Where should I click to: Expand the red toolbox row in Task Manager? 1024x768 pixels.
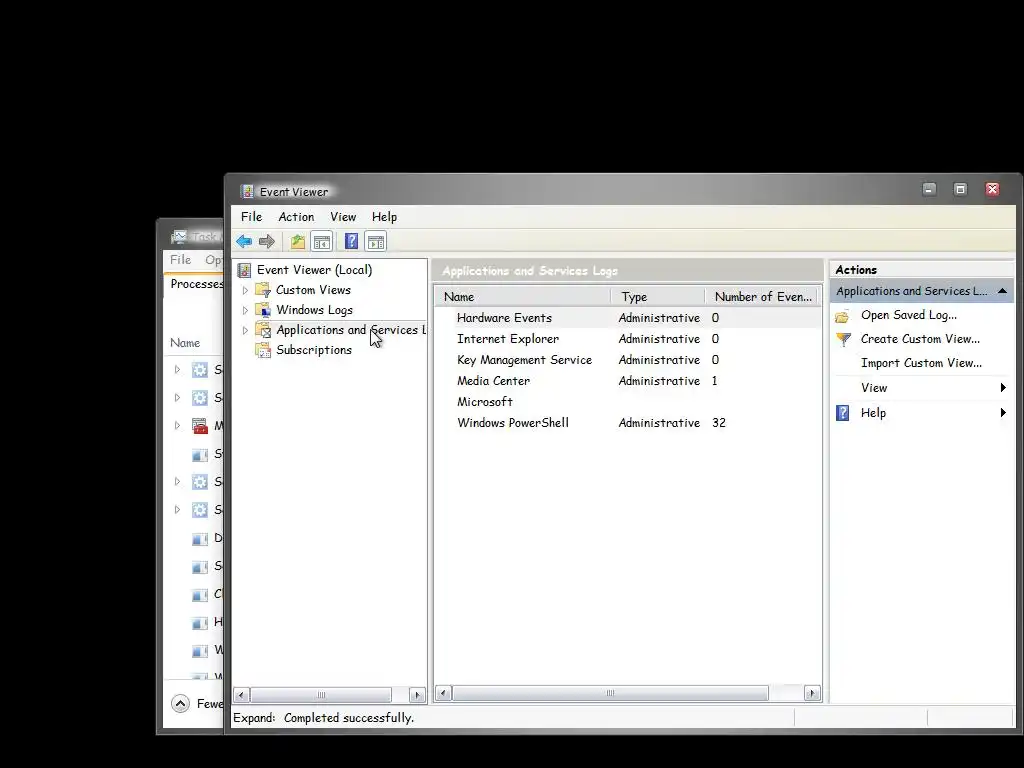[177, 426]
